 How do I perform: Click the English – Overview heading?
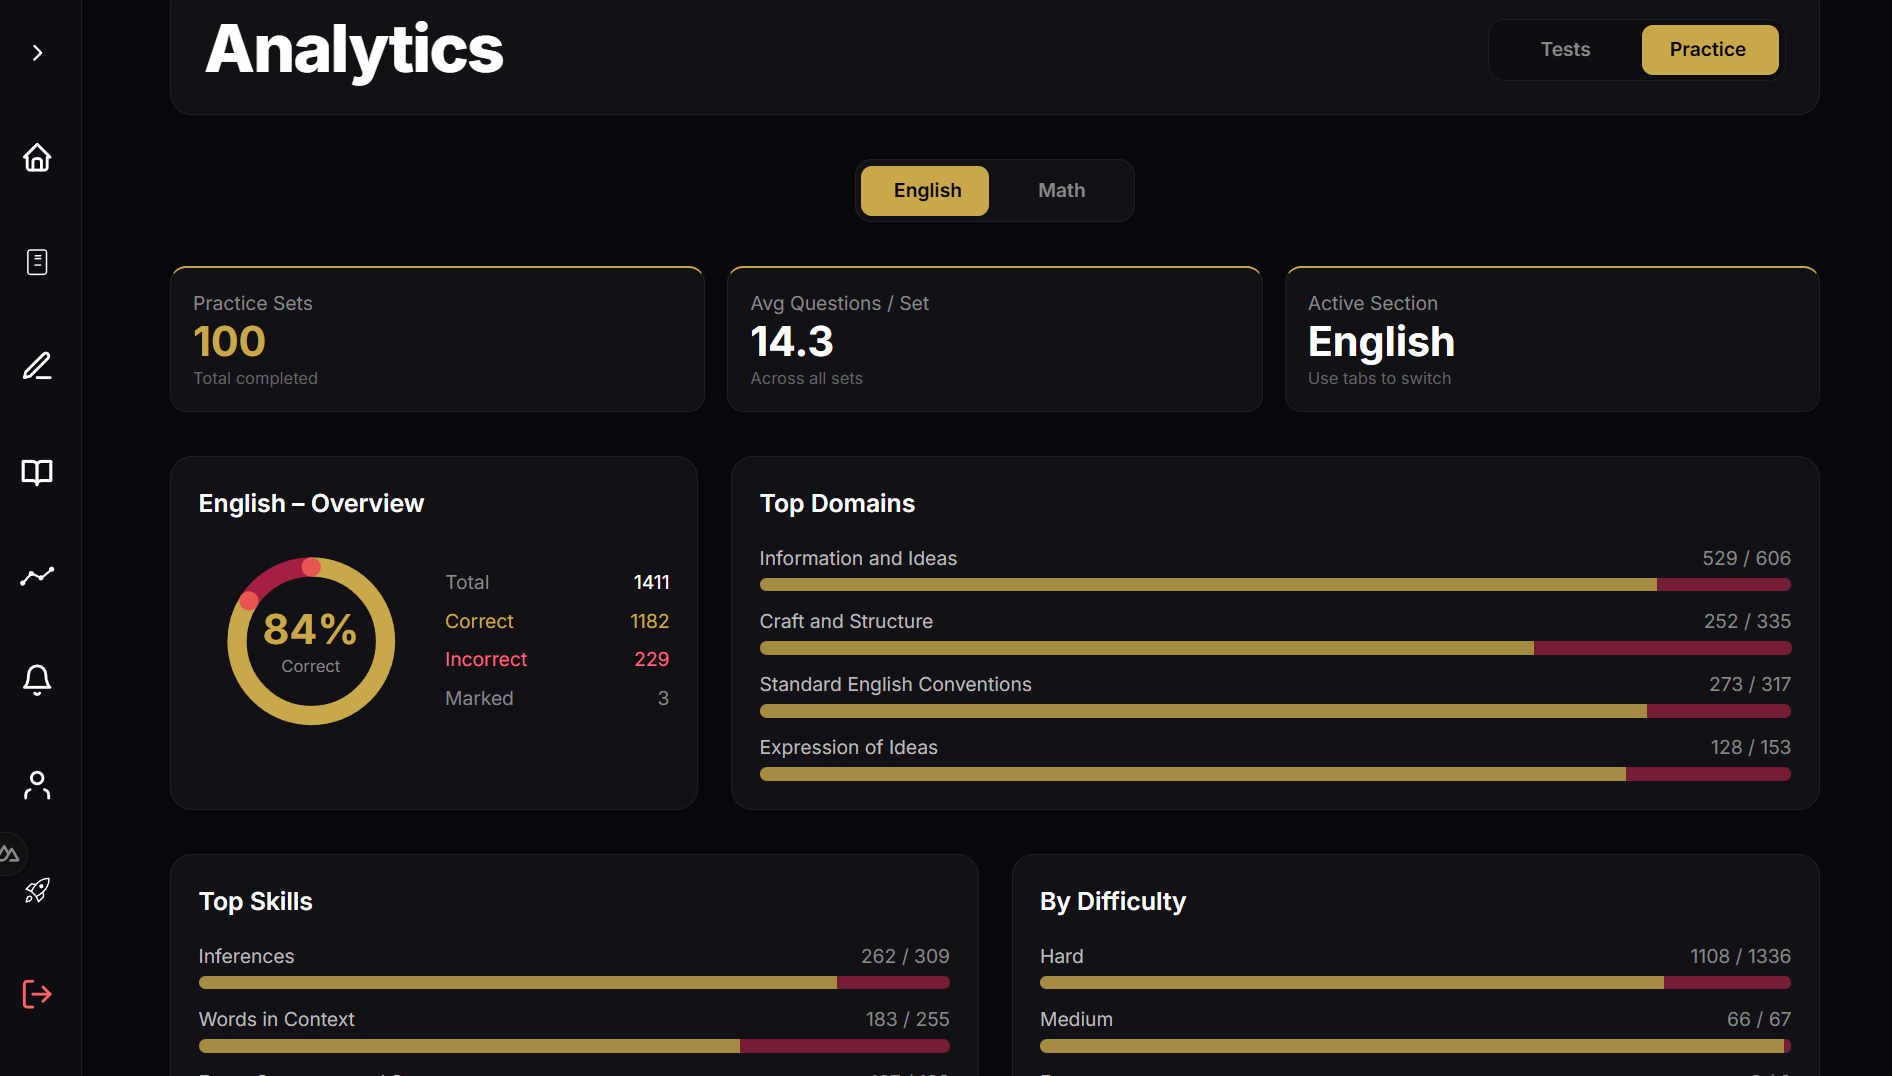click(x=311, y=503)
